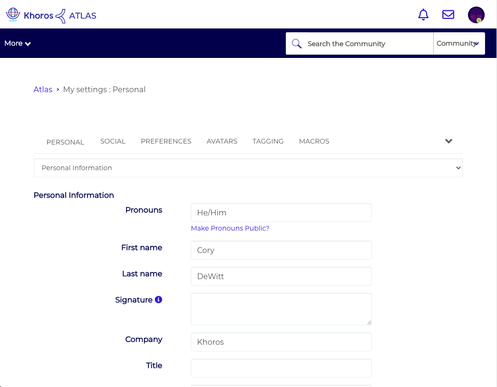Switch to the Macros tab

(x=314, y=141)
